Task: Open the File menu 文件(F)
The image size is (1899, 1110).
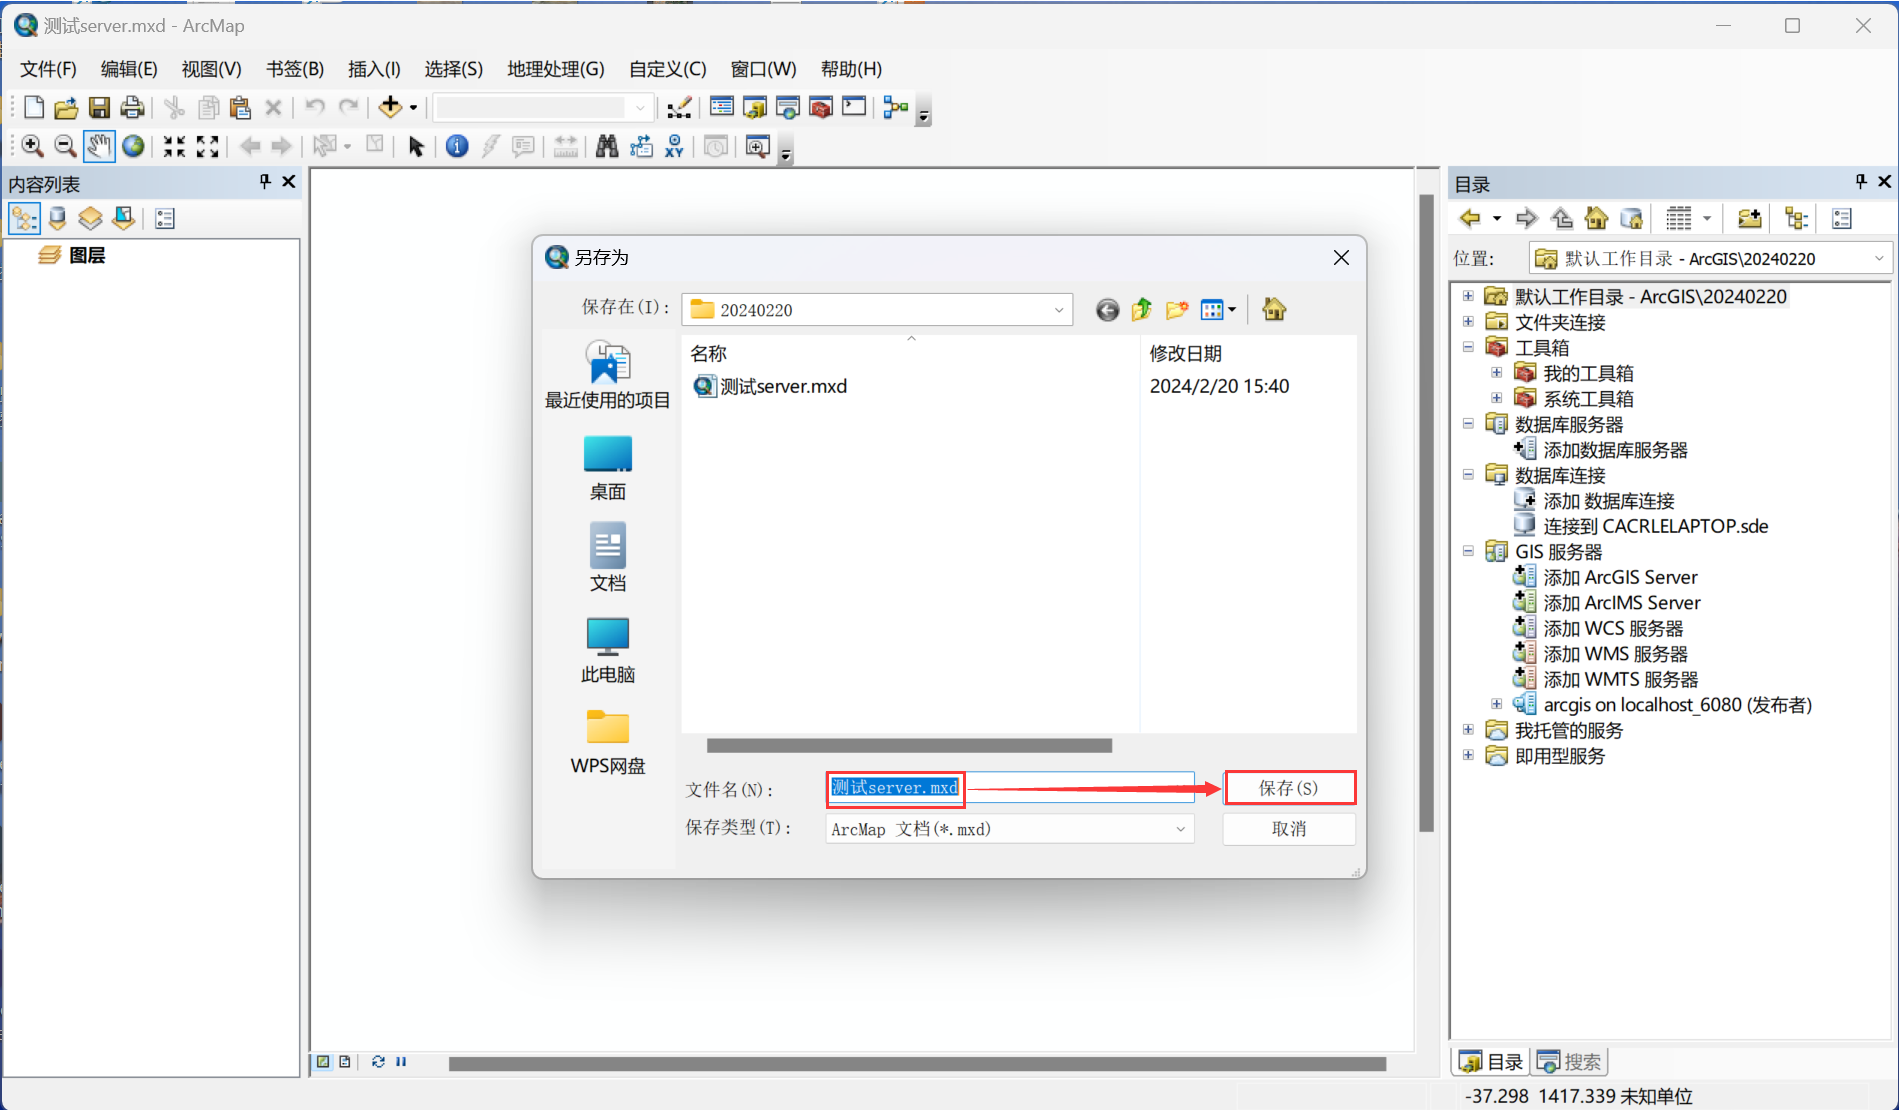Action: (48, 69)
